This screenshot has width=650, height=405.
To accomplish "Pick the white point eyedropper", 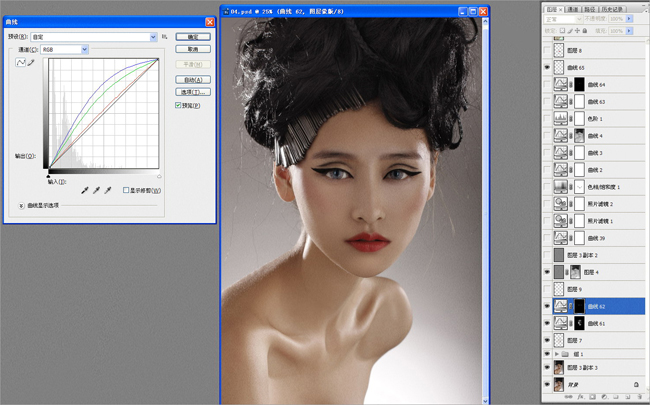I will pyautogui.click(x=108, y=190).
